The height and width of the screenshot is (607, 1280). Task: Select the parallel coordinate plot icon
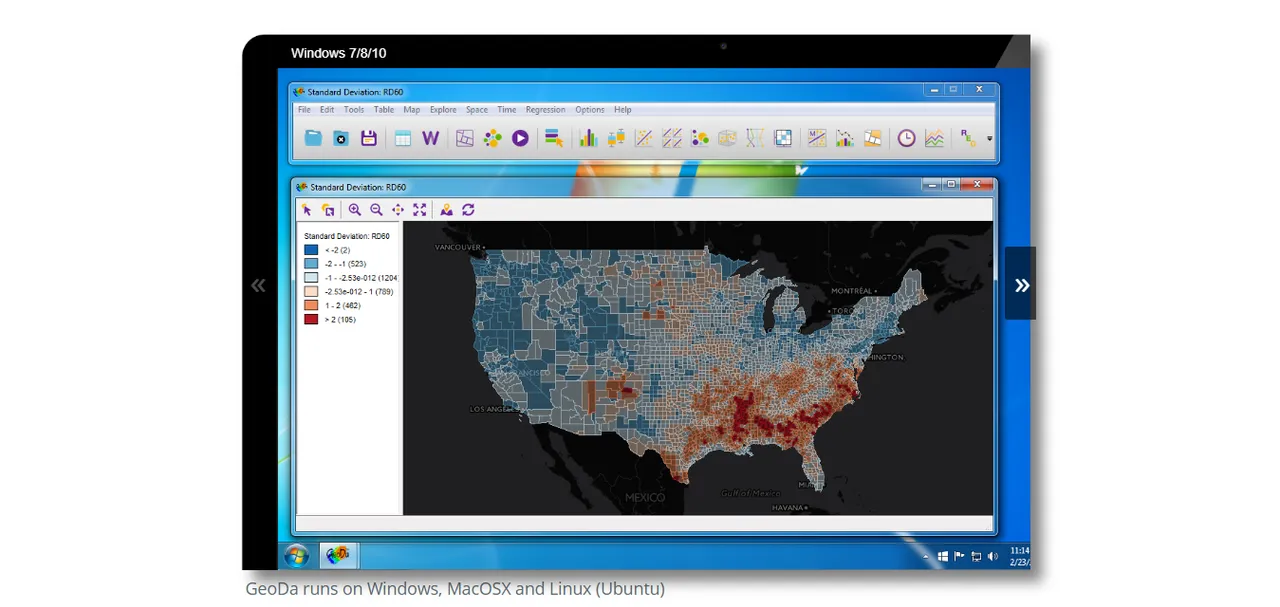click(756, 139)
